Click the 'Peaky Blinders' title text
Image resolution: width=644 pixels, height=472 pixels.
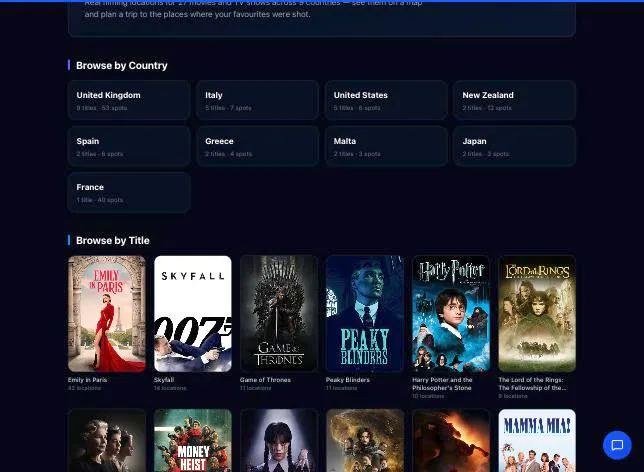coord(348,380)
